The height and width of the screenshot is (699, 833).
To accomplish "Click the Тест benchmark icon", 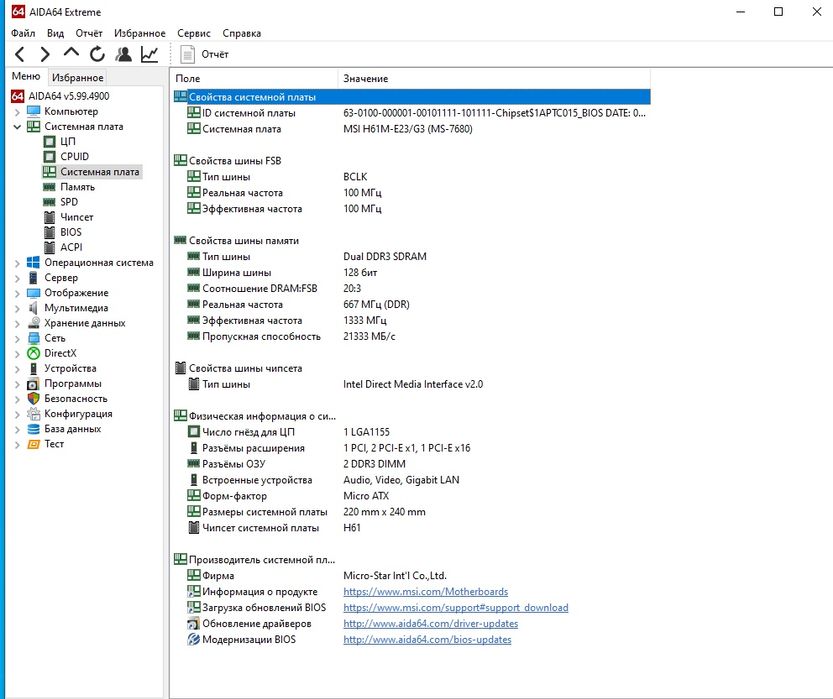I will click(x=33, y=444).
